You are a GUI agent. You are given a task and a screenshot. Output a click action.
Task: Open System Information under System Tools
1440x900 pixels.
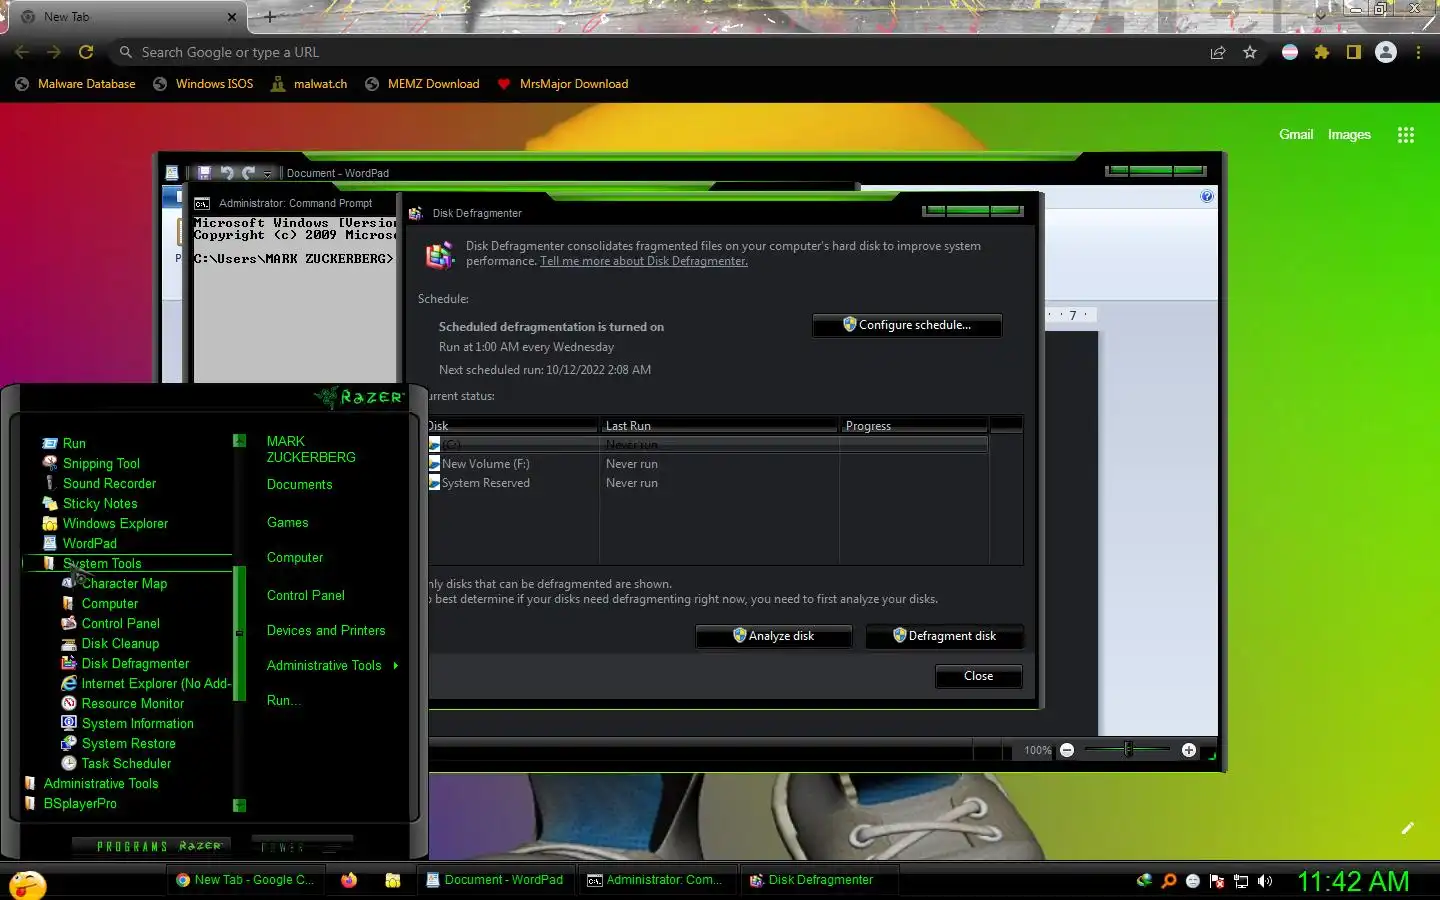click(x=137, y=723)
